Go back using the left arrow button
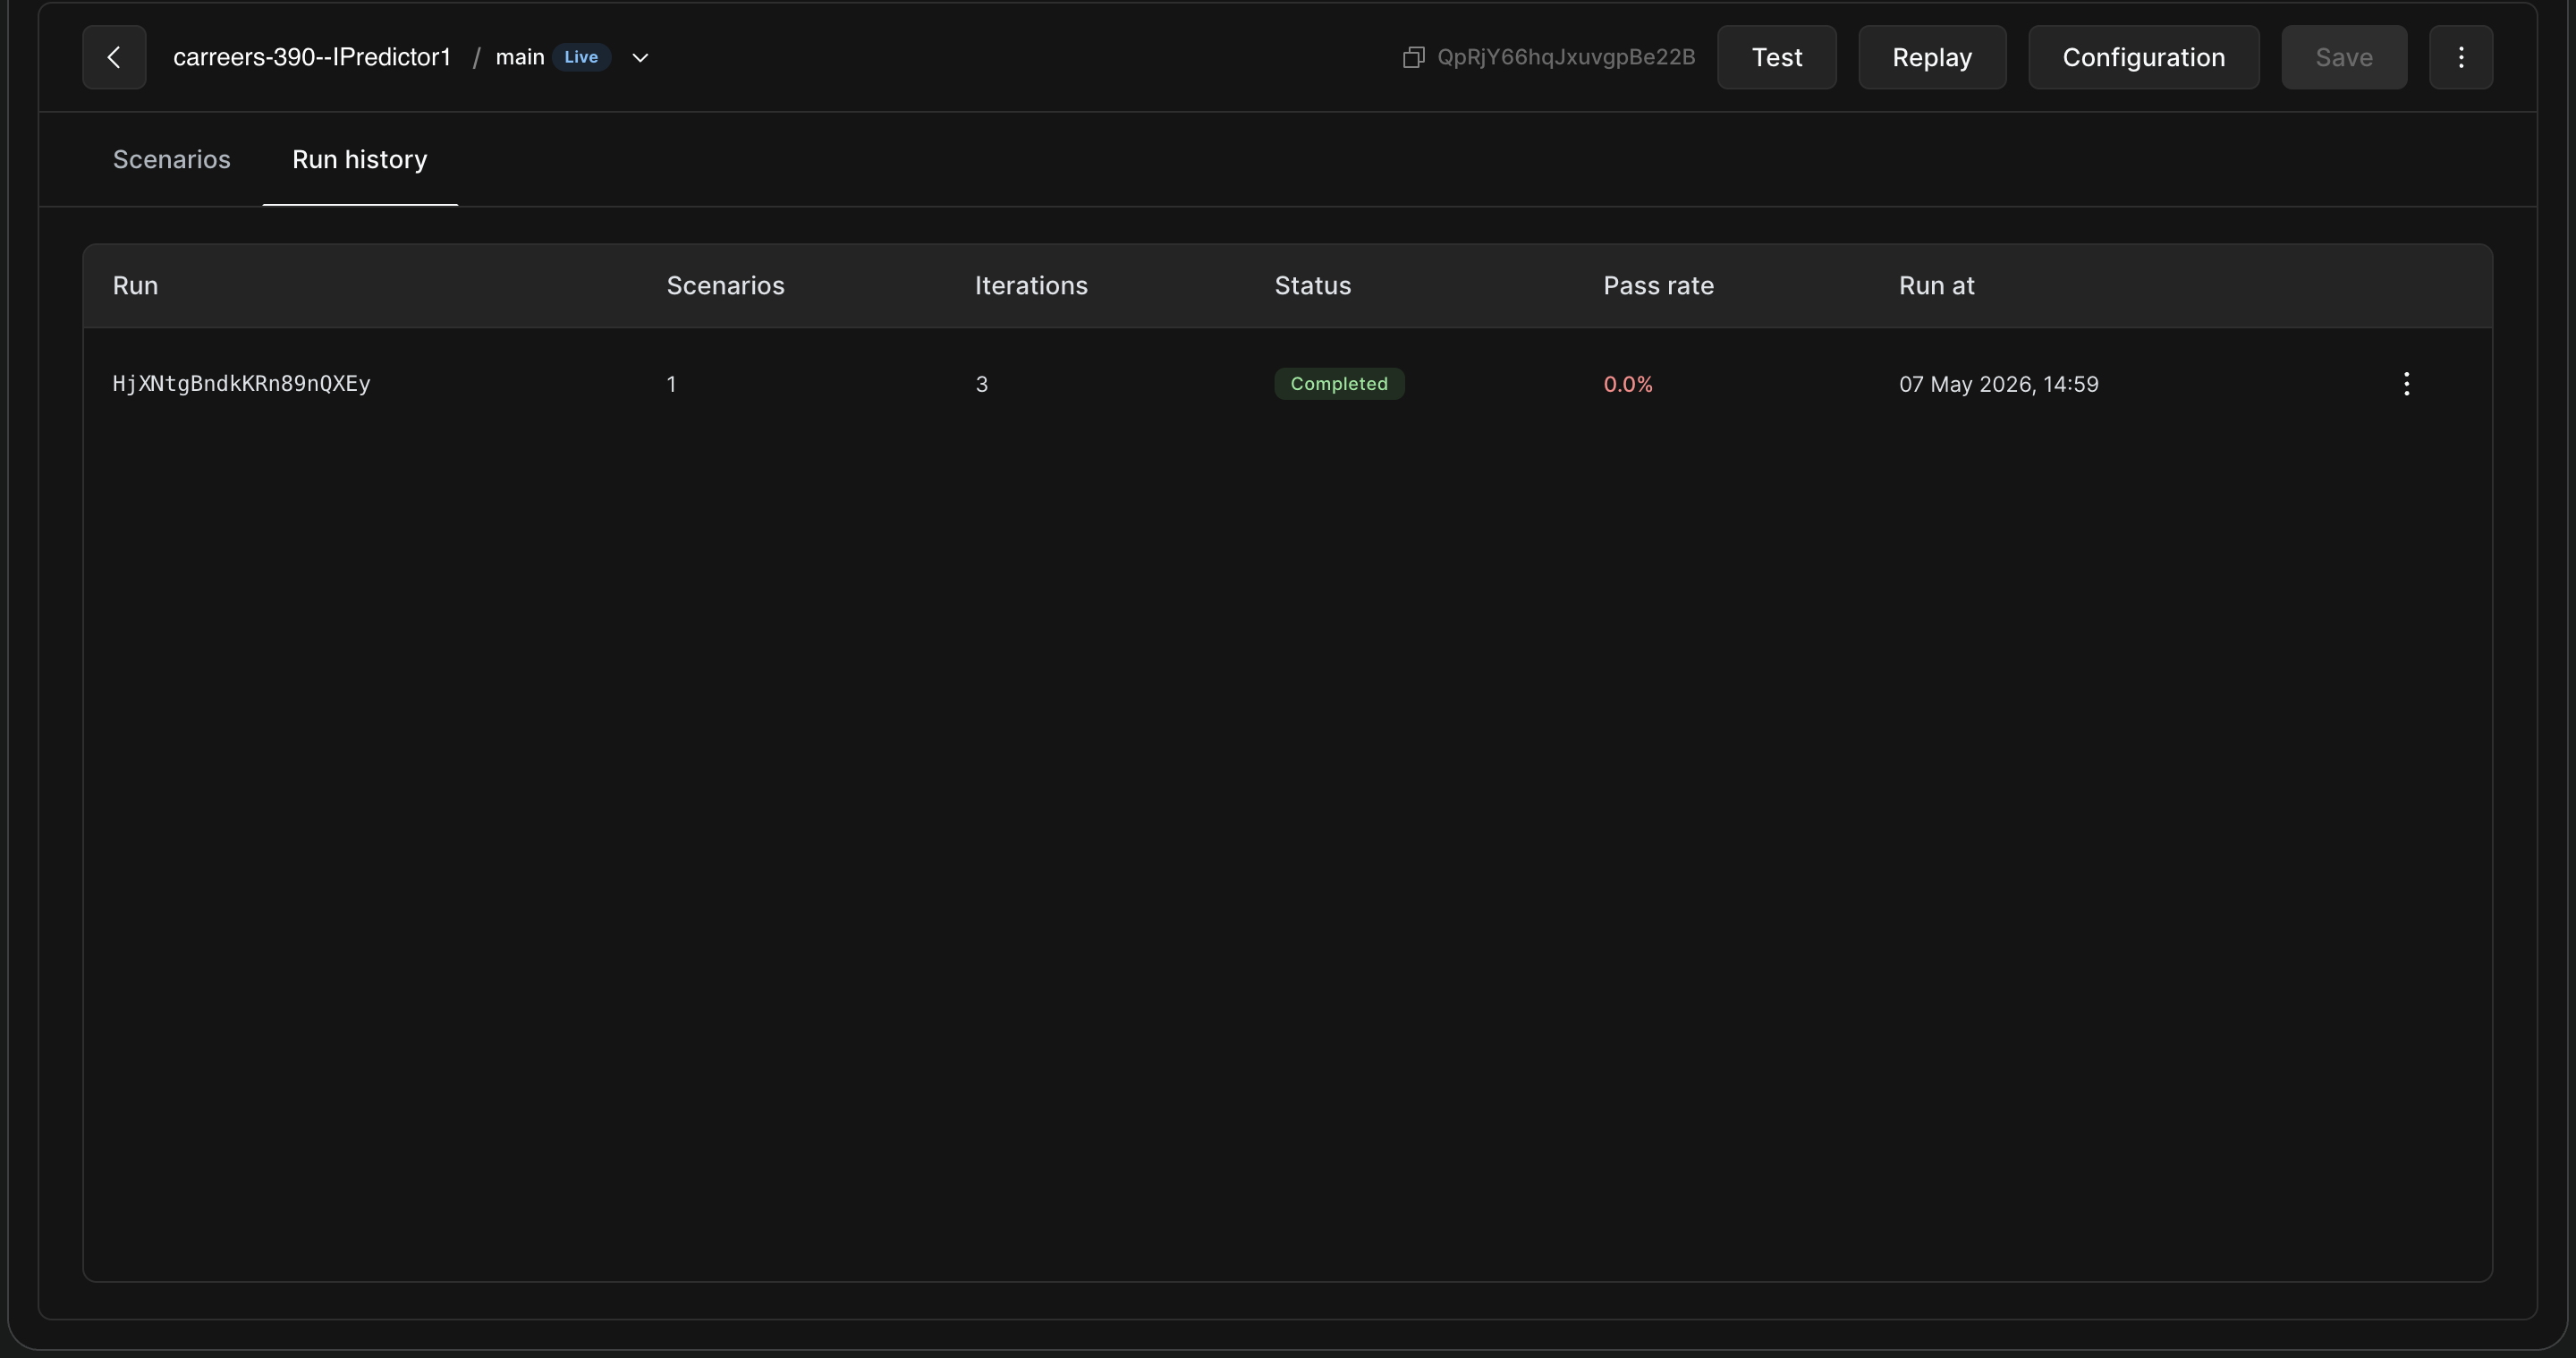The image size is (2576, 1358). click(x=114, y=57)
